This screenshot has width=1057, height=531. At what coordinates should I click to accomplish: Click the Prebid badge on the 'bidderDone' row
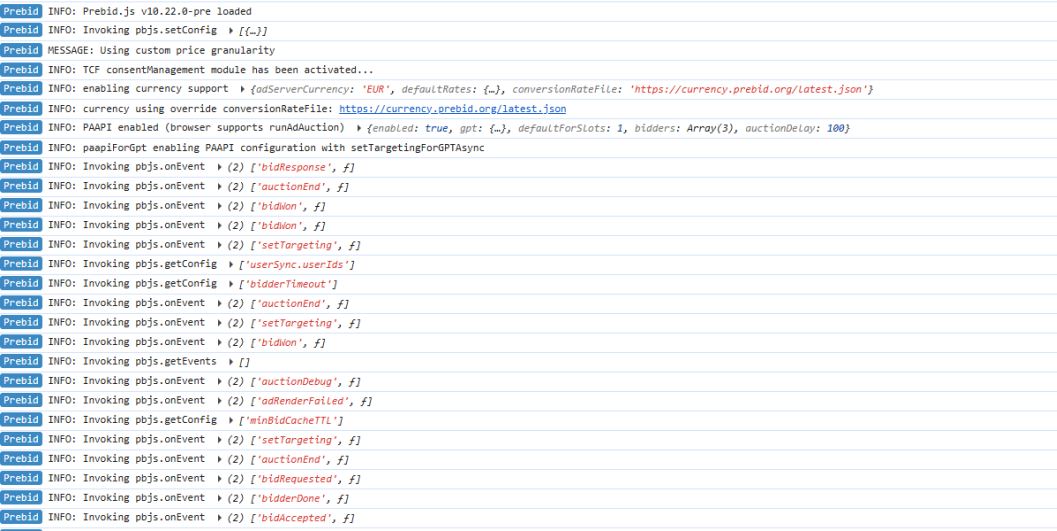(21, 499)
